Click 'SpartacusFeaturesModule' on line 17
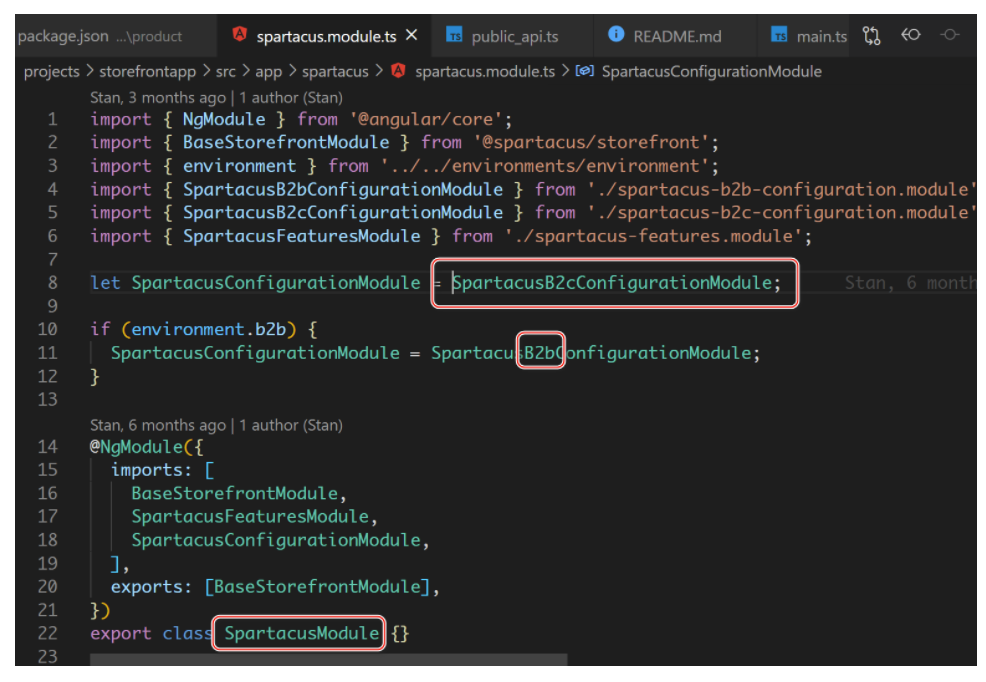The width and height of the screenshot is (986, 682). [x=250, y=517]
